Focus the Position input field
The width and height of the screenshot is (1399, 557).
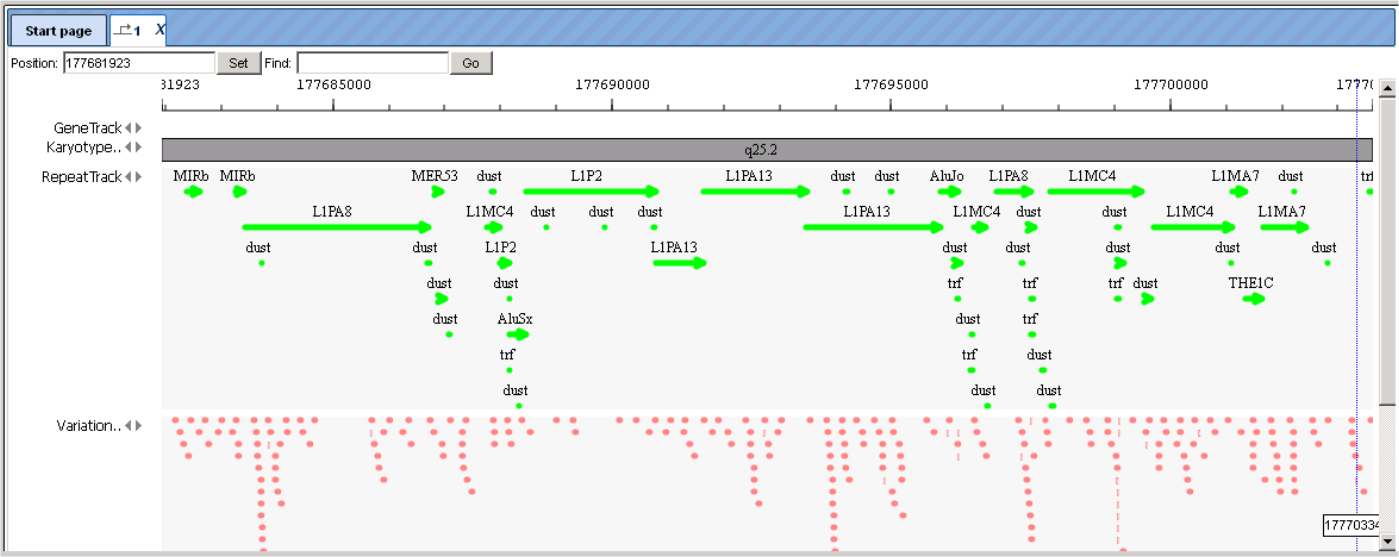click(x=139, y=63)
